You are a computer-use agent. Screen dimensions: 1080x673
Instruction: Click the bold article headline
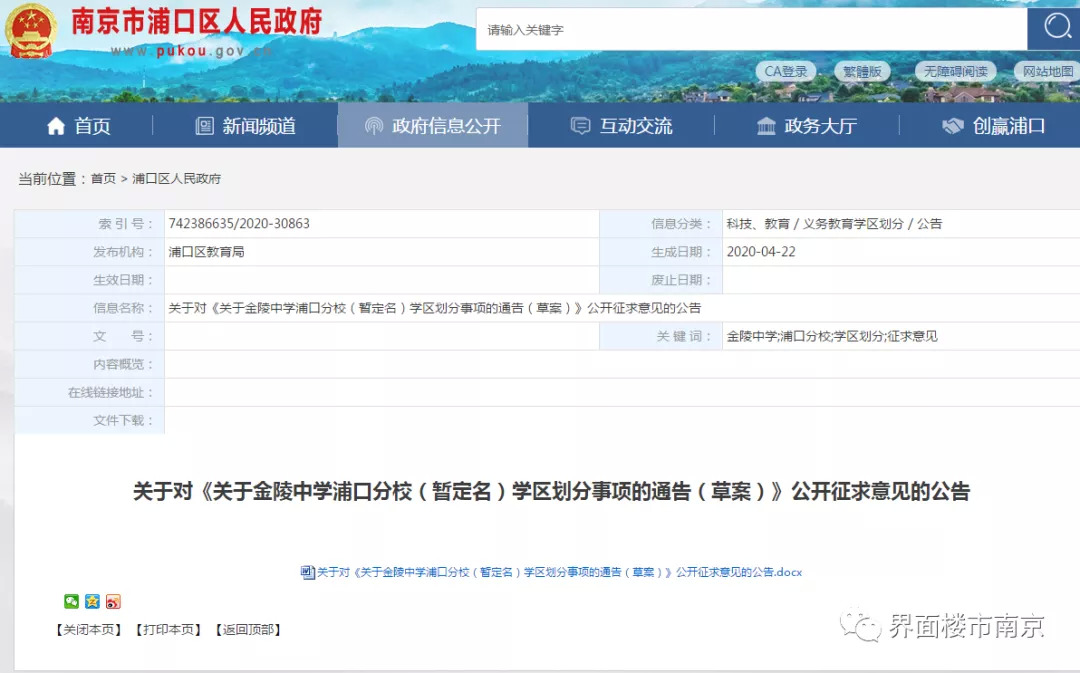coord(551,491)
